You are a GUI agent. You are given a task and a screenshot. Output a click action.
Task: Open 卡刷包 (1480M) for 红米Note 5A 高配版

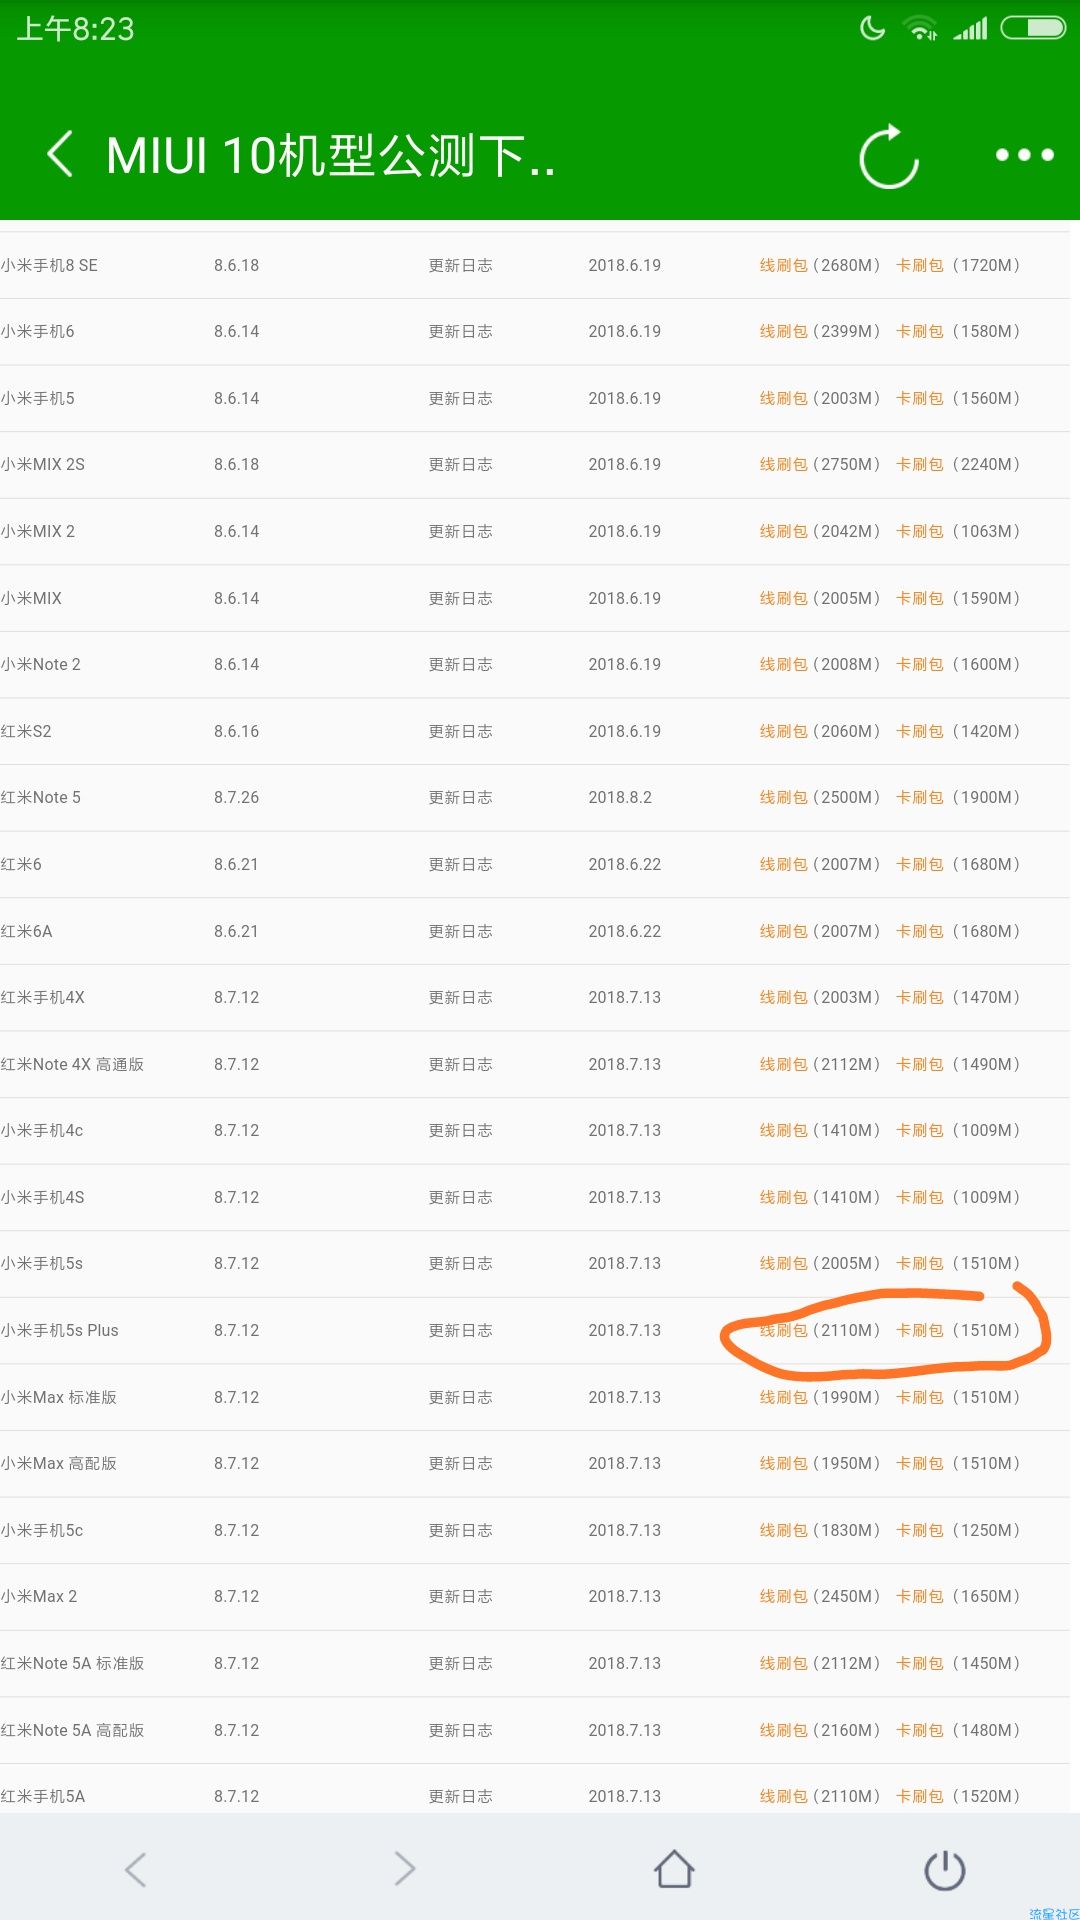920,1730
